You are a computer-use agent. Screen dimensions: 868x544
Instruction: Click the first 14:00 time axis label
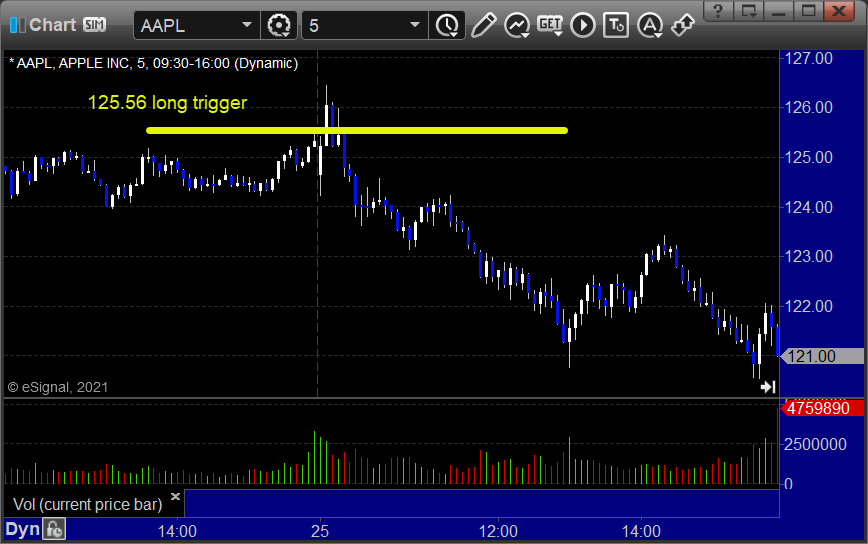pos(177,531)
